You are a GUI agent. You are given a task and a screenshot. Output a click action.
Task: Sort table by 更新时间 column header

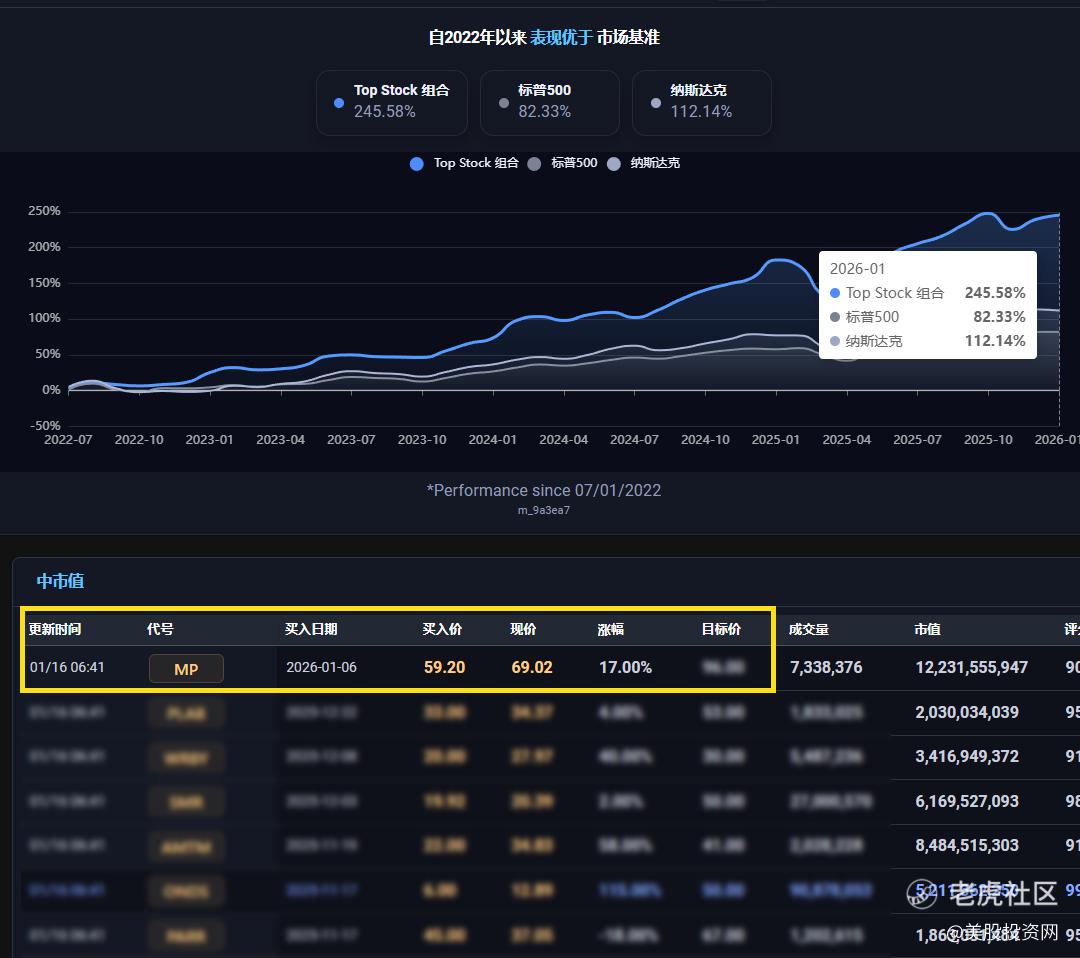click(x=55, y=629)
